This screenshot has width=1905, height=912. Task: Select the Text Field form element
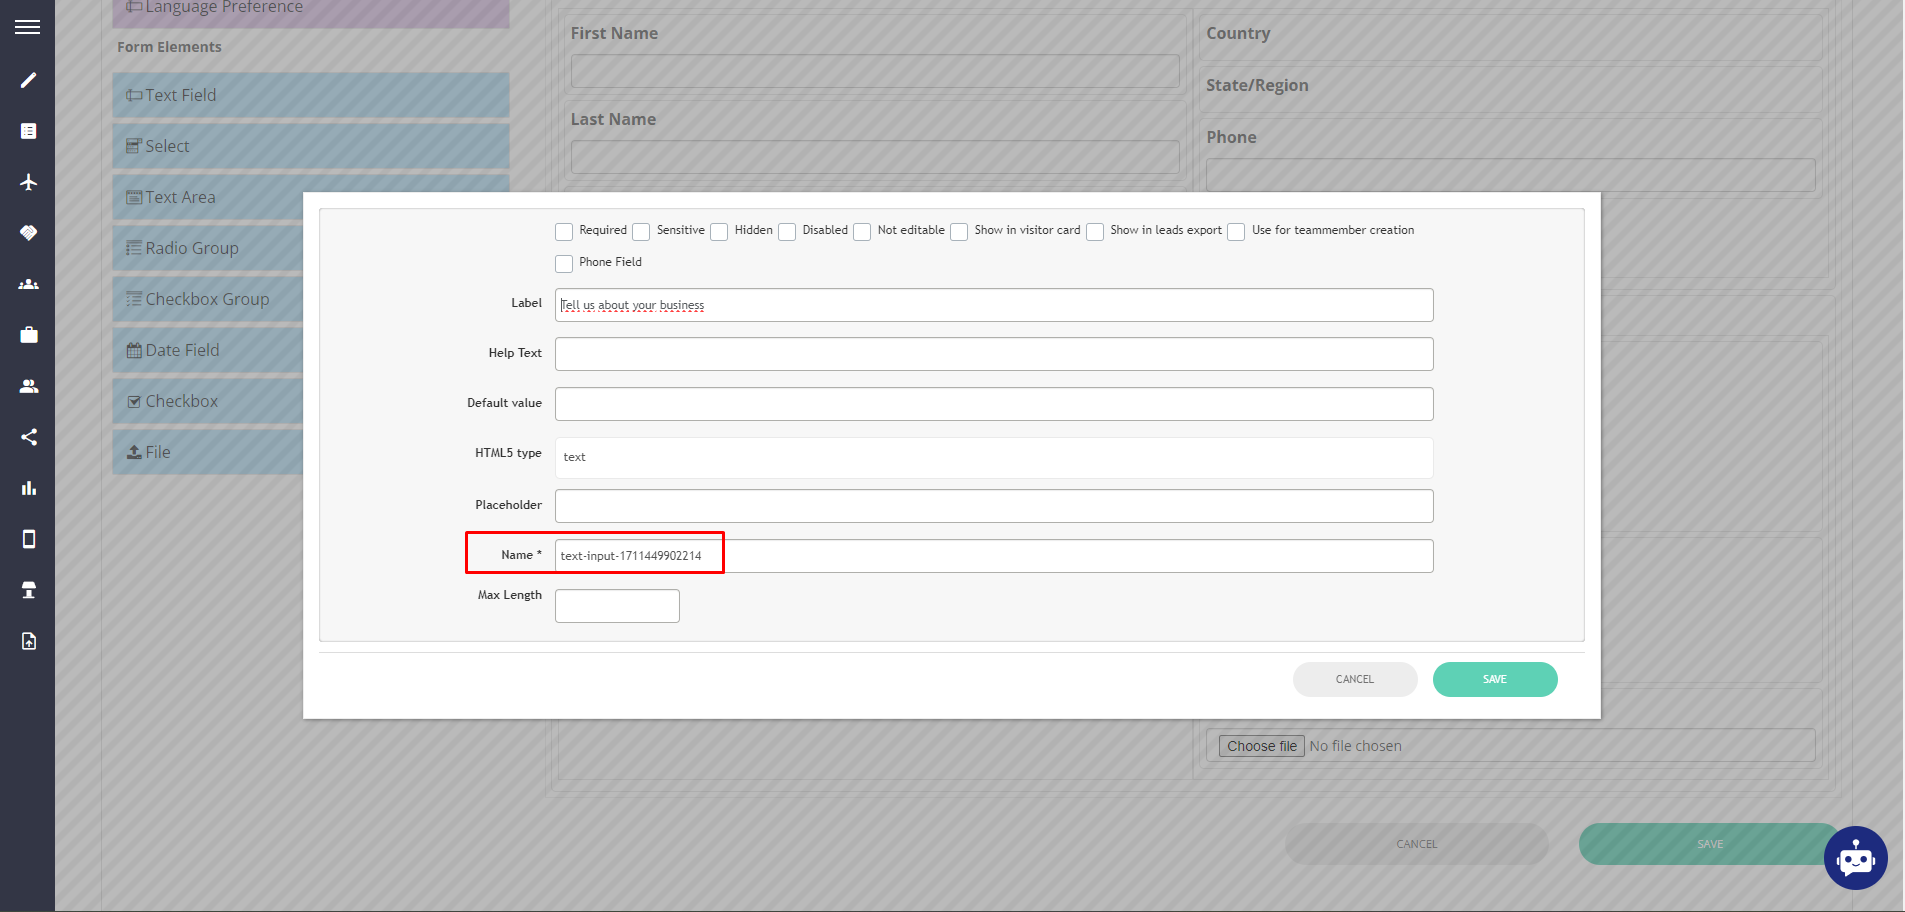(310, 94)
